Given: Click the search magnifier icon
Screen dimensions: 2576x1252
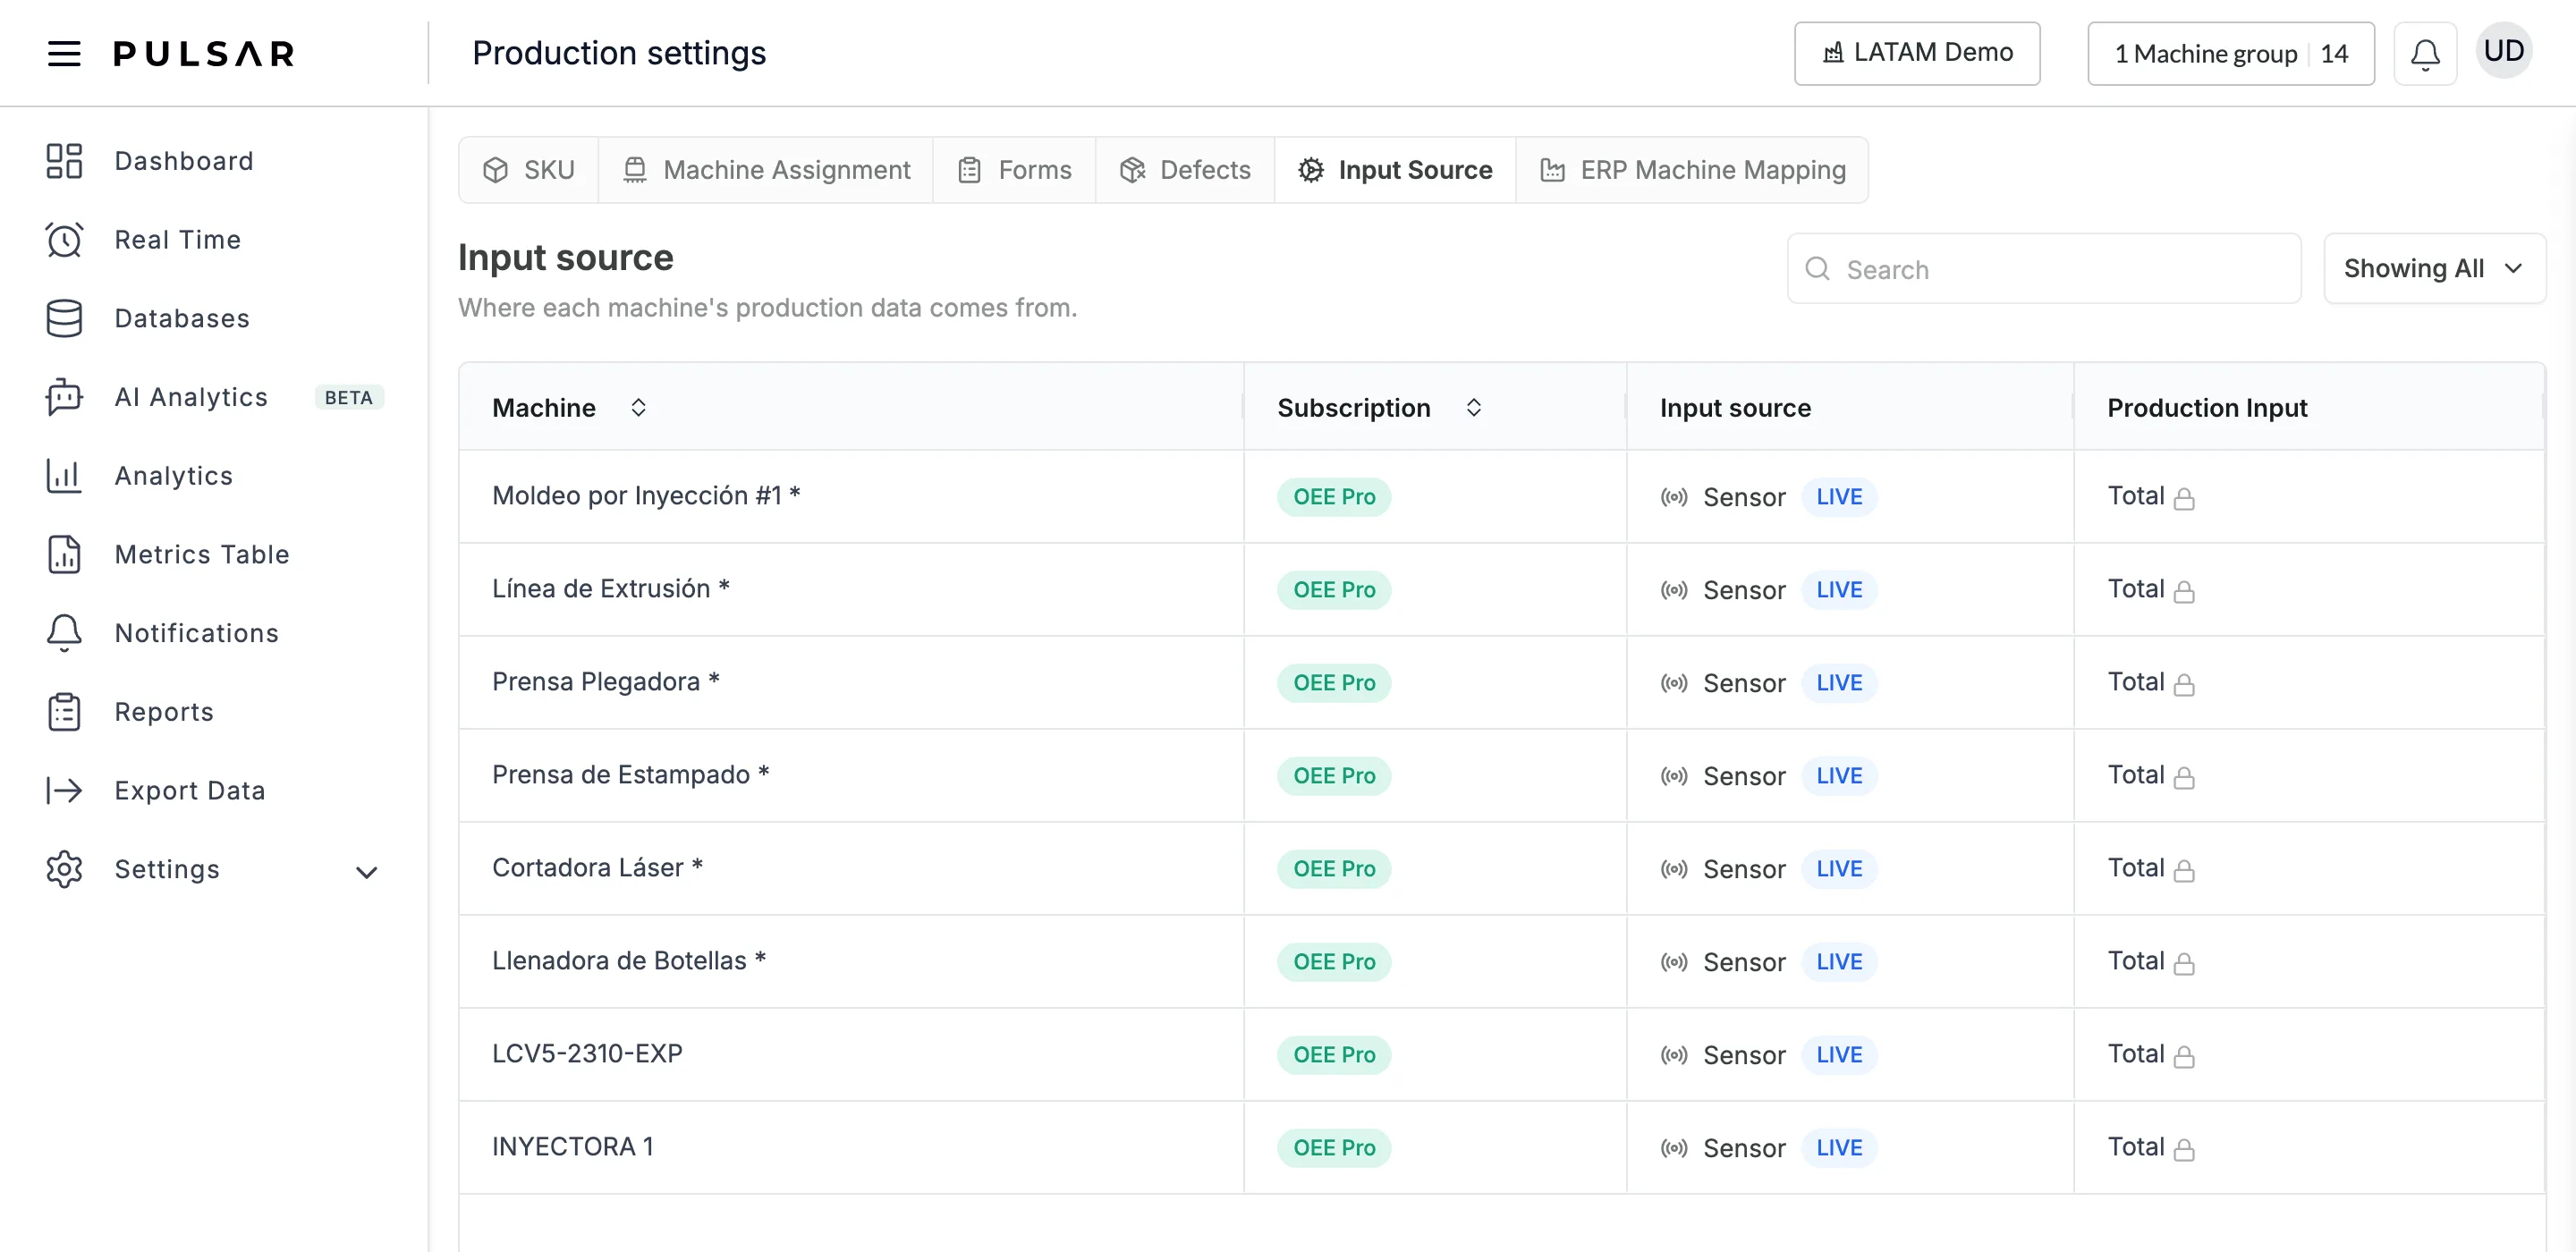Looking at the screenshot, I should coord(1817,269).
